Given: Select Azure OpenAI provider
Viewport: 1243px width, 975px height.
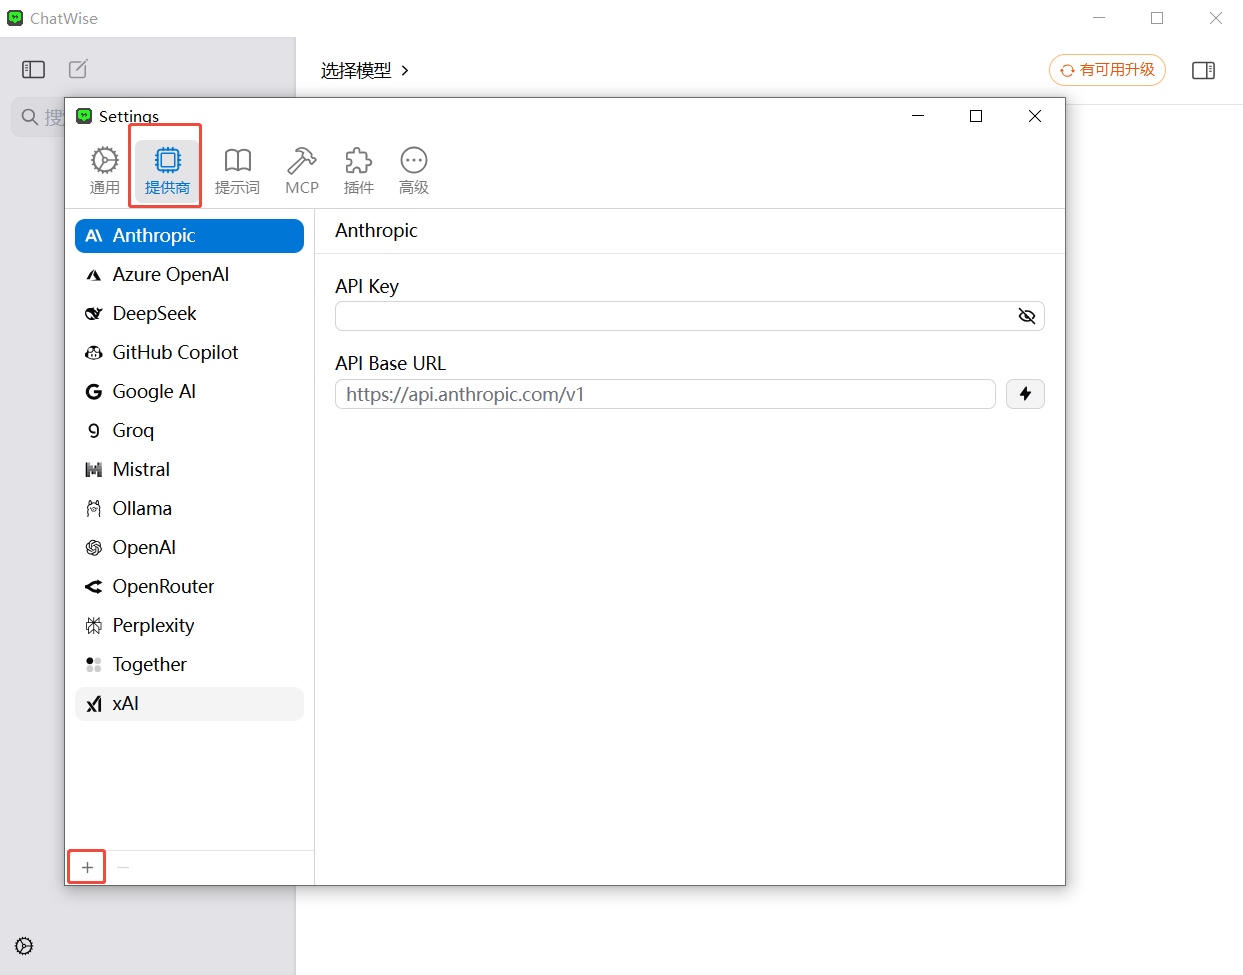Looking at the screenshot, I should click(189, 275).
